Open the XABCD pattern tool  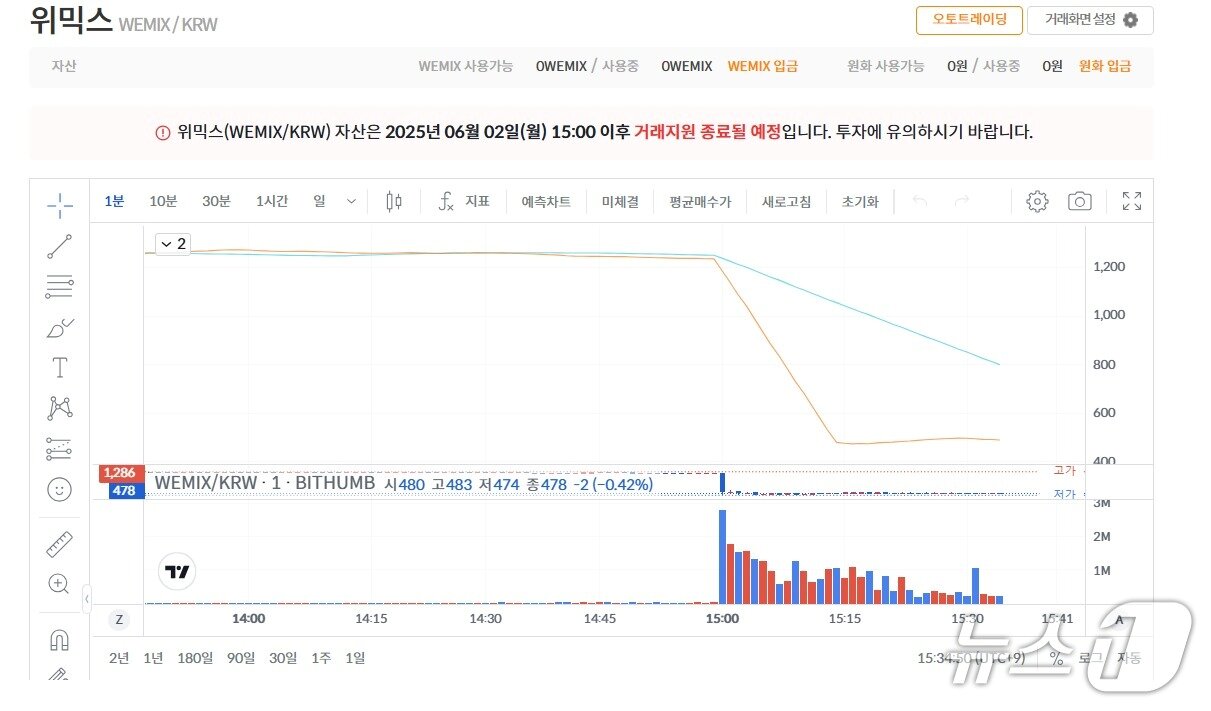coord(60,407)
